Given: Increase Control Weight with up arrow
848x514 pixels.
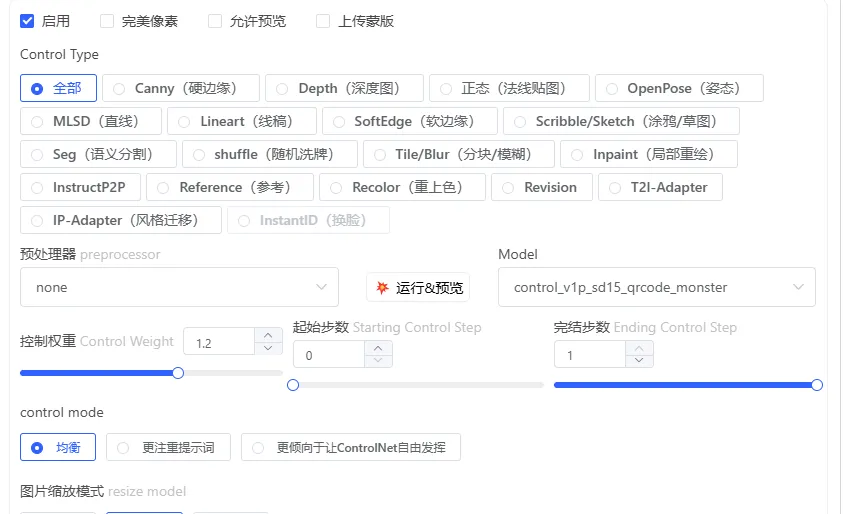Looking at the screenshot, I should pos(268,336).
